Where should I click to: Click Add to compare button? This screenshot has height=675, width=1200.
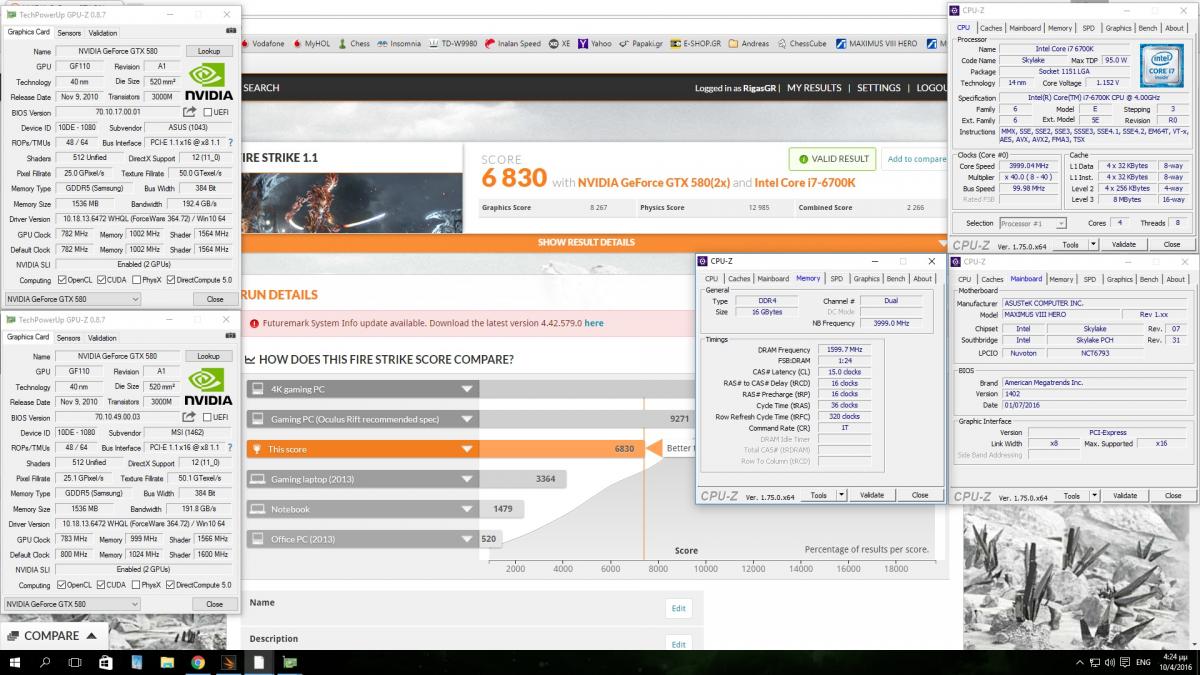pos(916,159)
